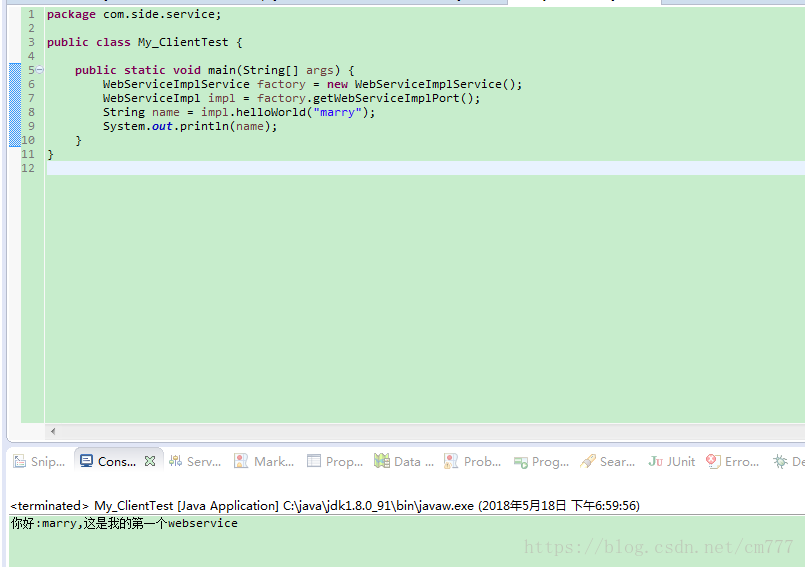Click the Debug bug icon
805x567 pixels.
coord(780,461)
